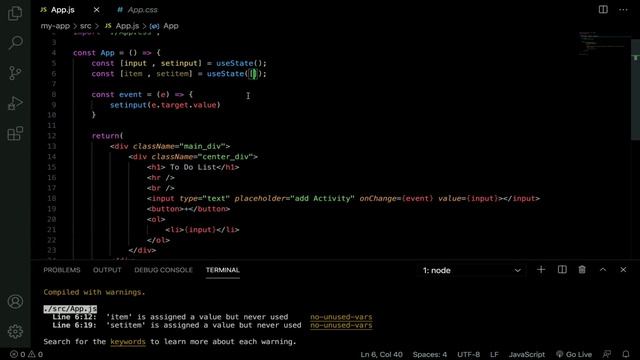Open notifications bell icon
Screen dimensions: 640x360
click(x=626, y=354)
